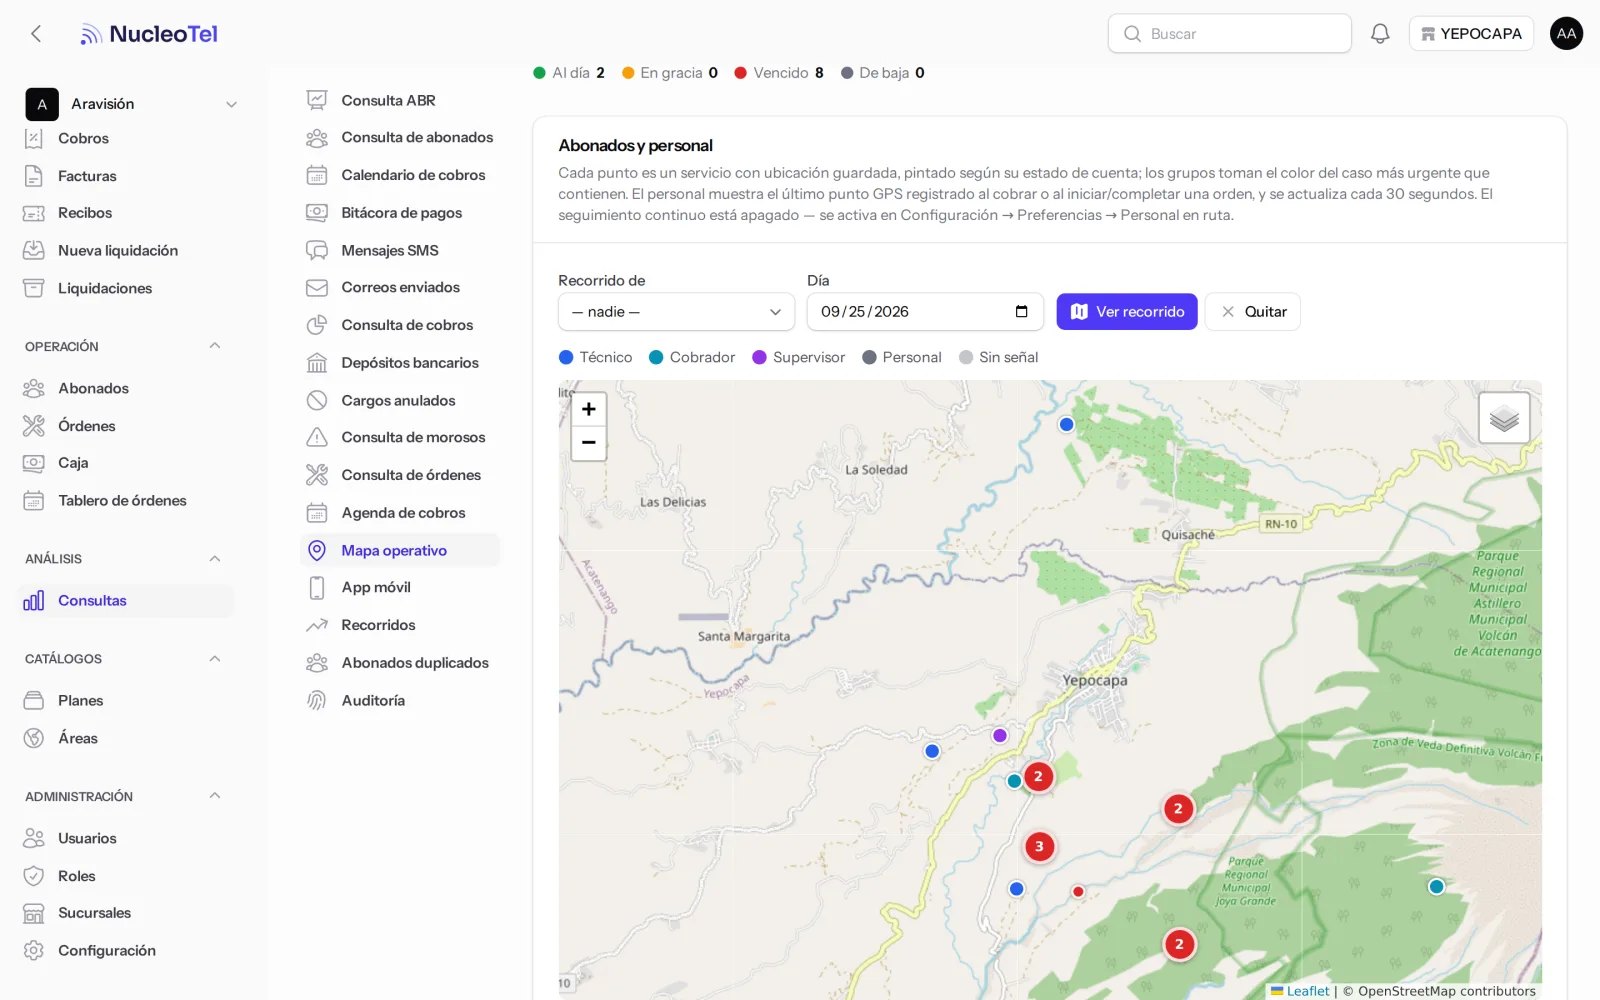Collapse the ANÁLISIS section
Screen dimensions: 1600x1000
point(214,558)
